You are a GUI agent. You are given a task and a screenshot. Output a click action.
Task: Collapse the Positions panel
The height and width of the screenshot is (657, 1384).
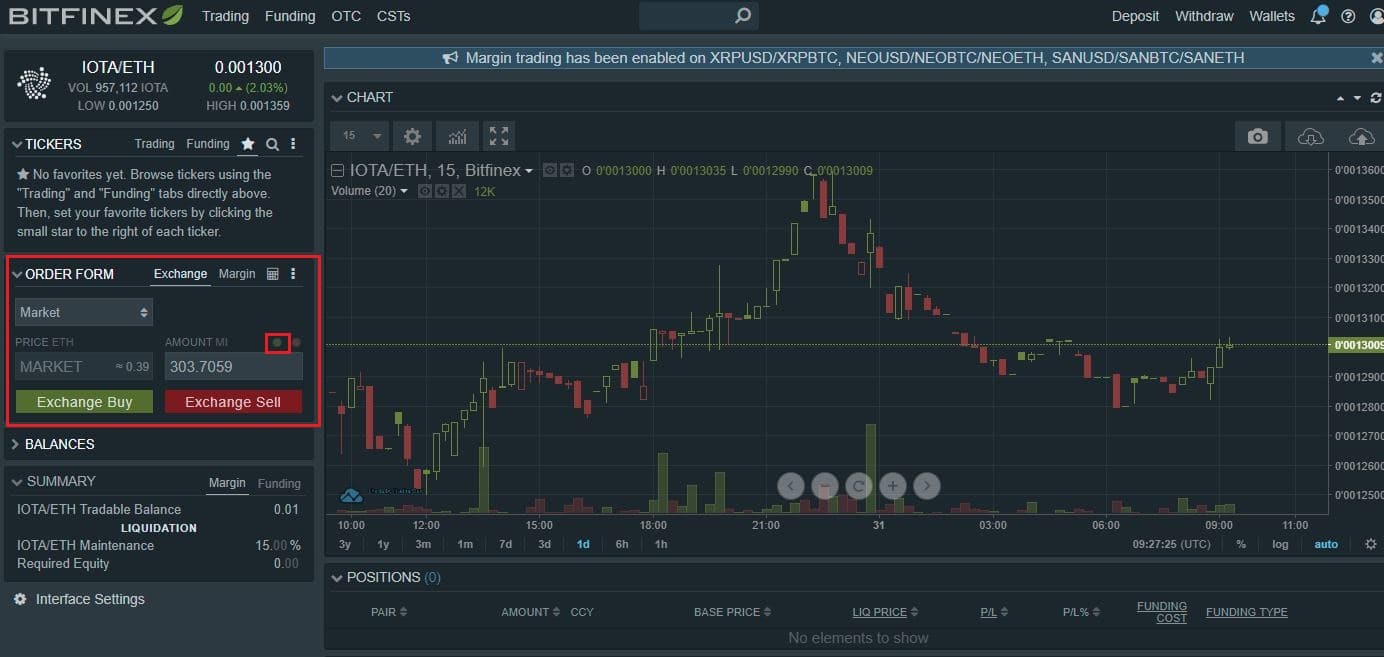pos(337,578)
